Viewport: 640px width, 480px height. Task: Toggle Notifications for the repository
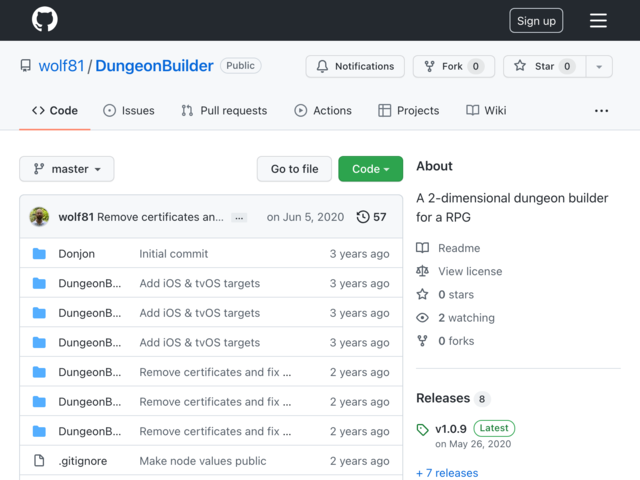(355, 66)
